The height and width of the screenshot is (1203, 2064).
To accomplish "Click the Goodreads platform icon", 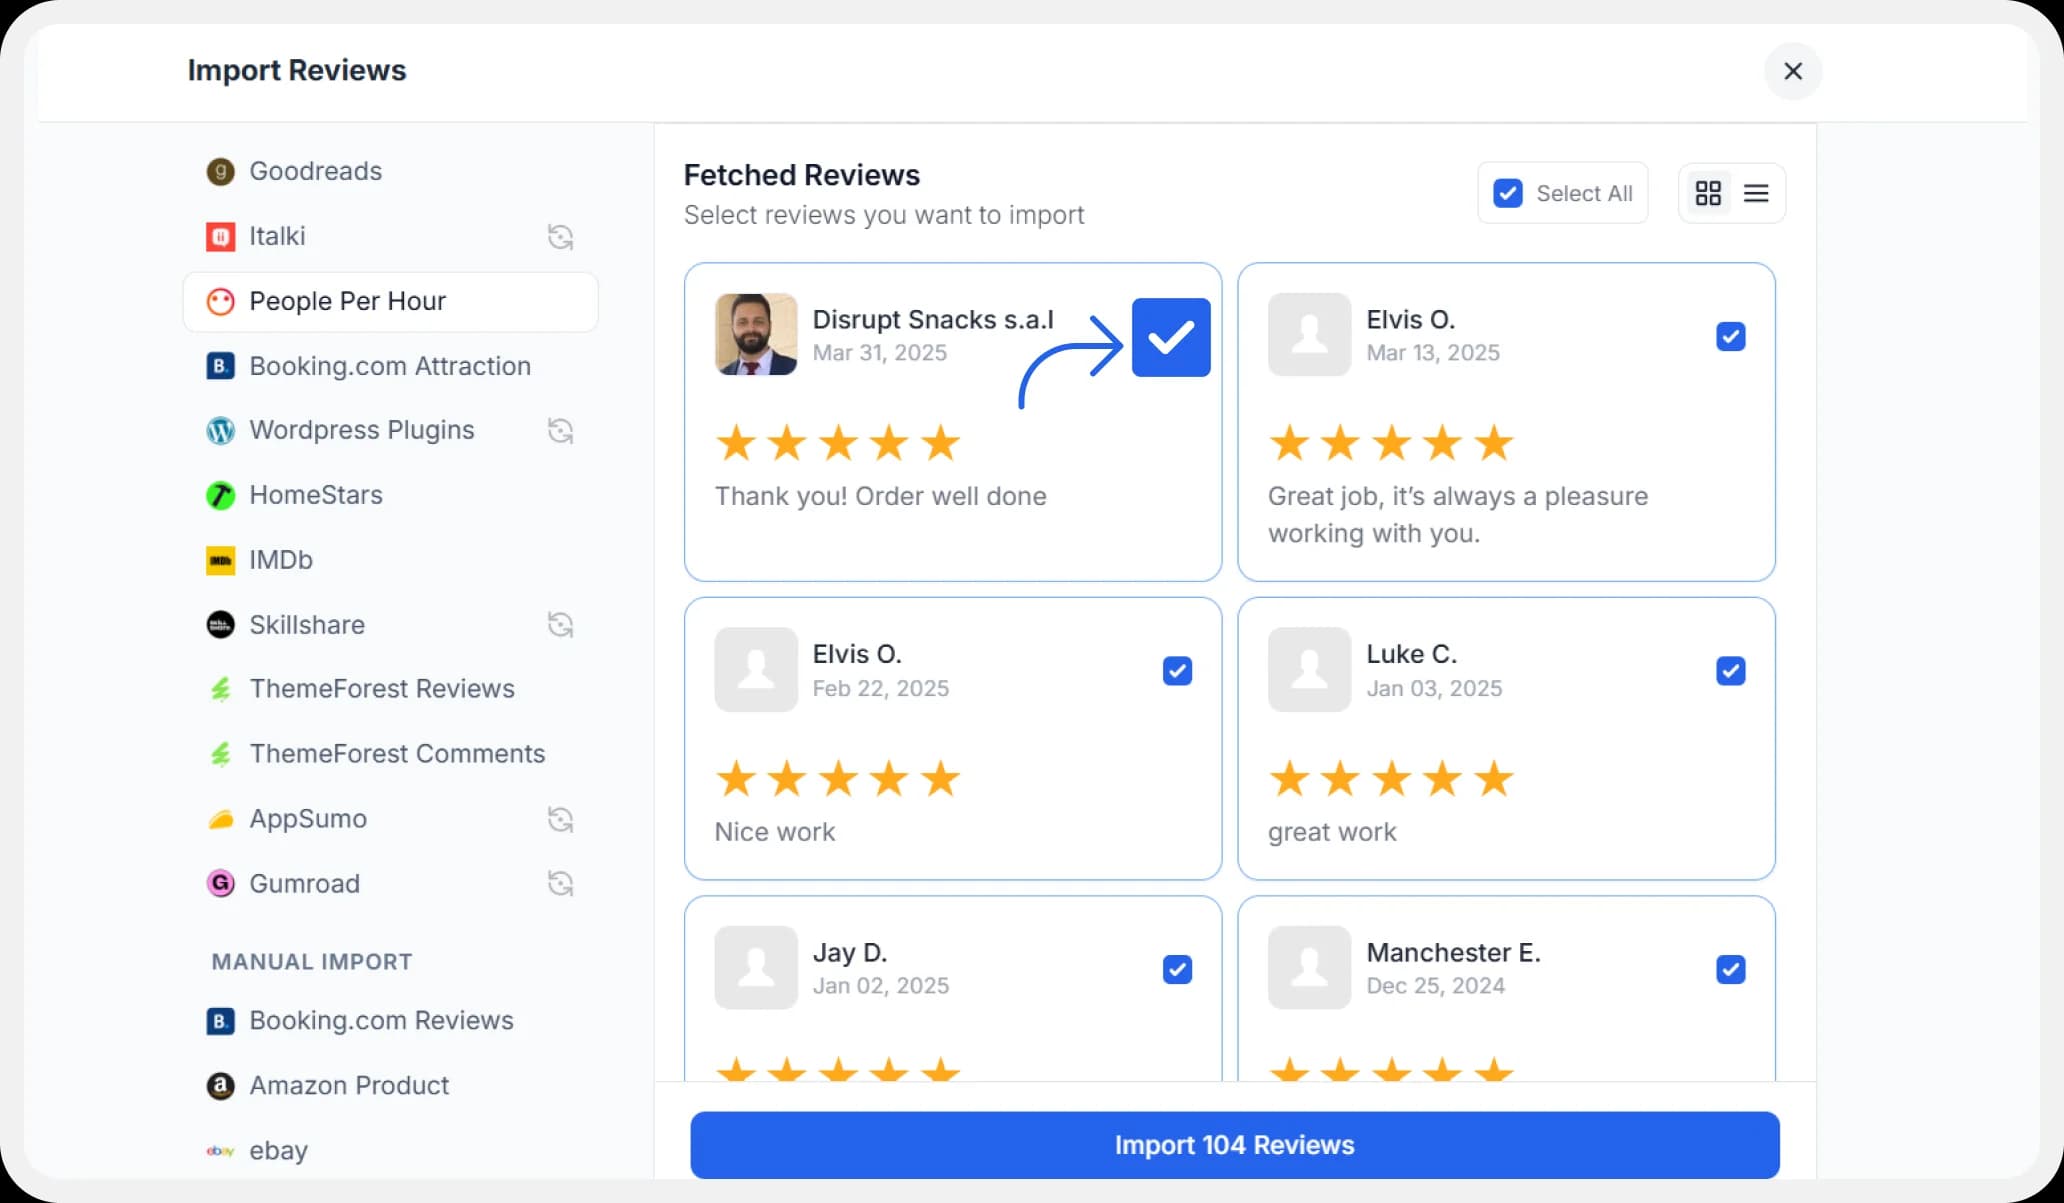I will (219, 171).
